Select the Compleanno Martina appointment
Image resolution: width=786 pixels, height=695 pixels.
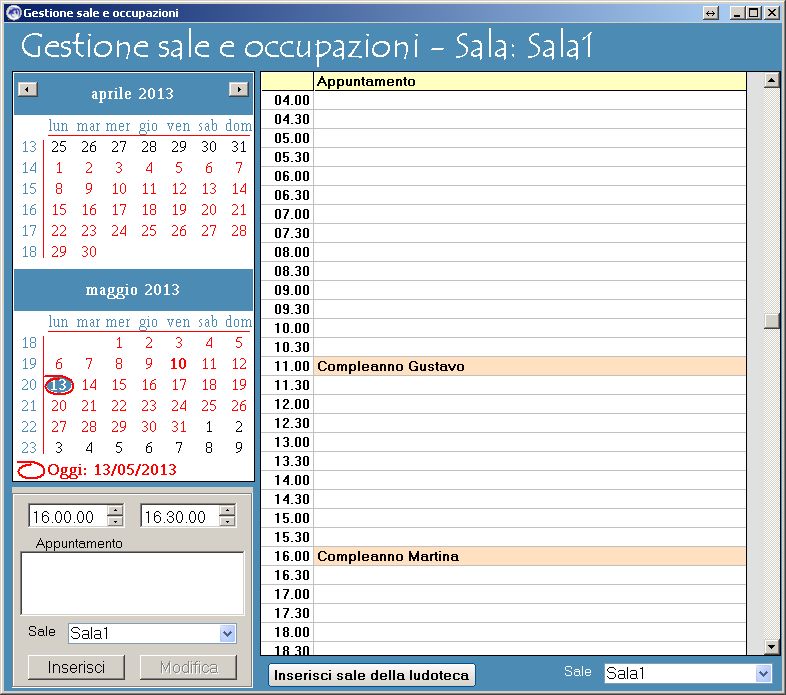[x=530, y=556]
